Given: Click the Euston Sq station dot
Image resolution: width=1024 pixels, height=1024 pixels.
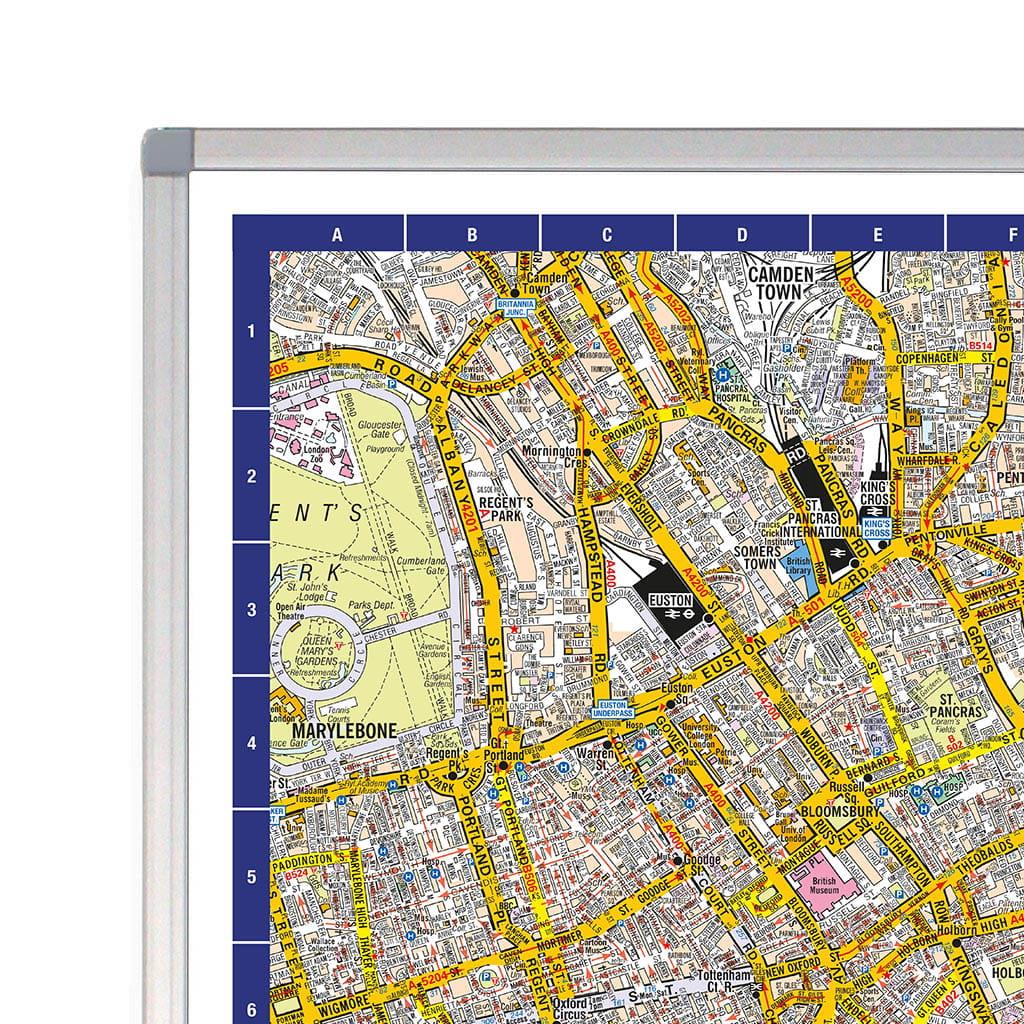Looking at the screenshot, I should [670, 704].
